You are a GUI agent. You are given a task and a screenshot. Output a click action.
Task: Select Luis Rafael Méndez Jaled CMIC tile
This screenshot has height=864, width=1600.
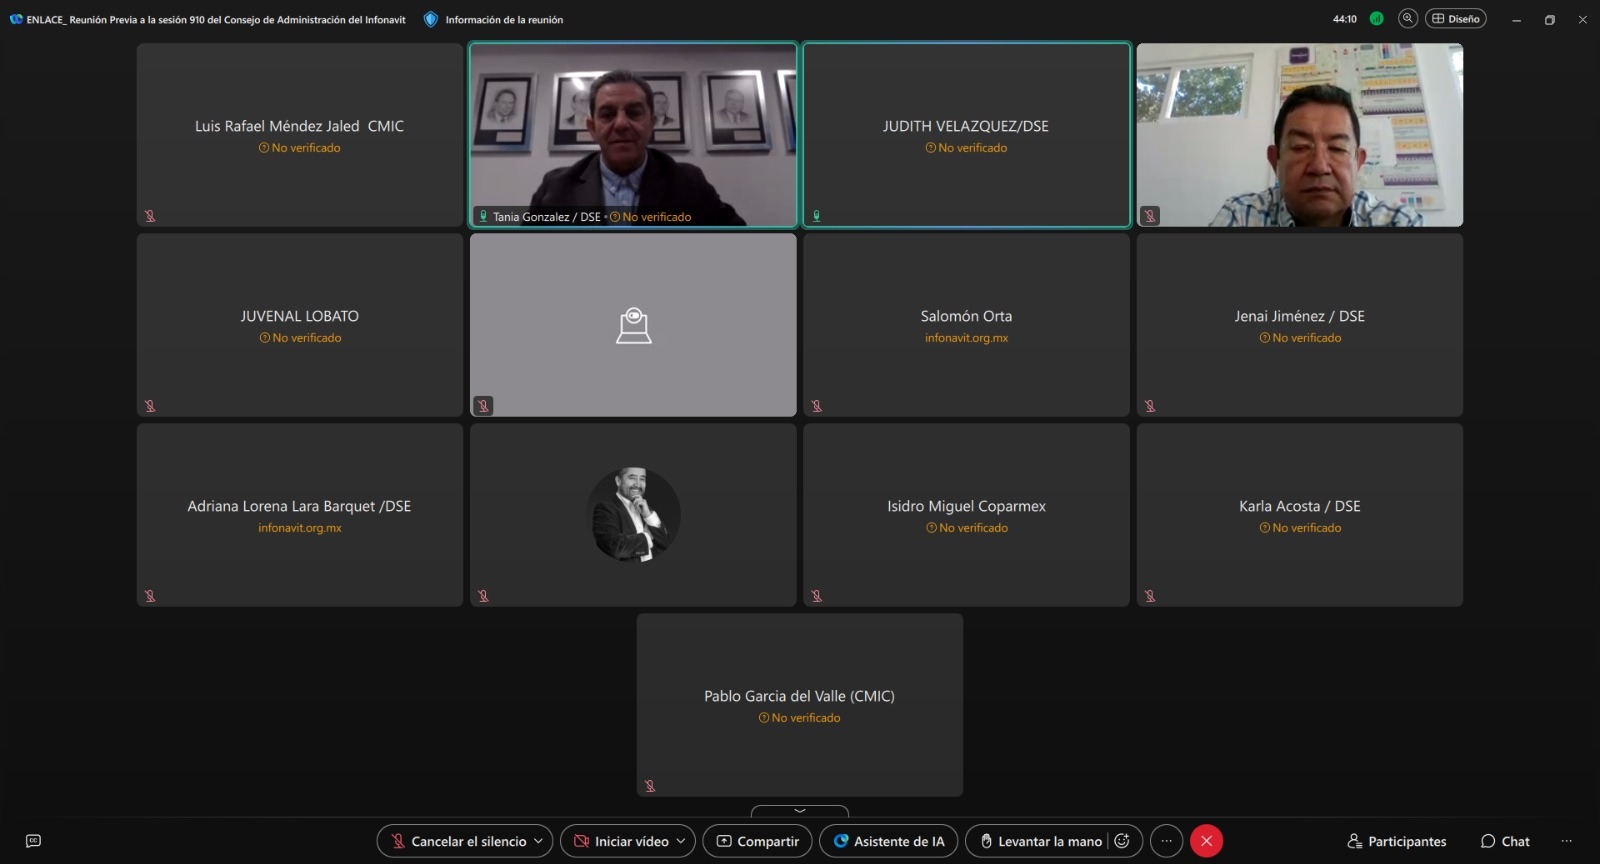[300, 135]
